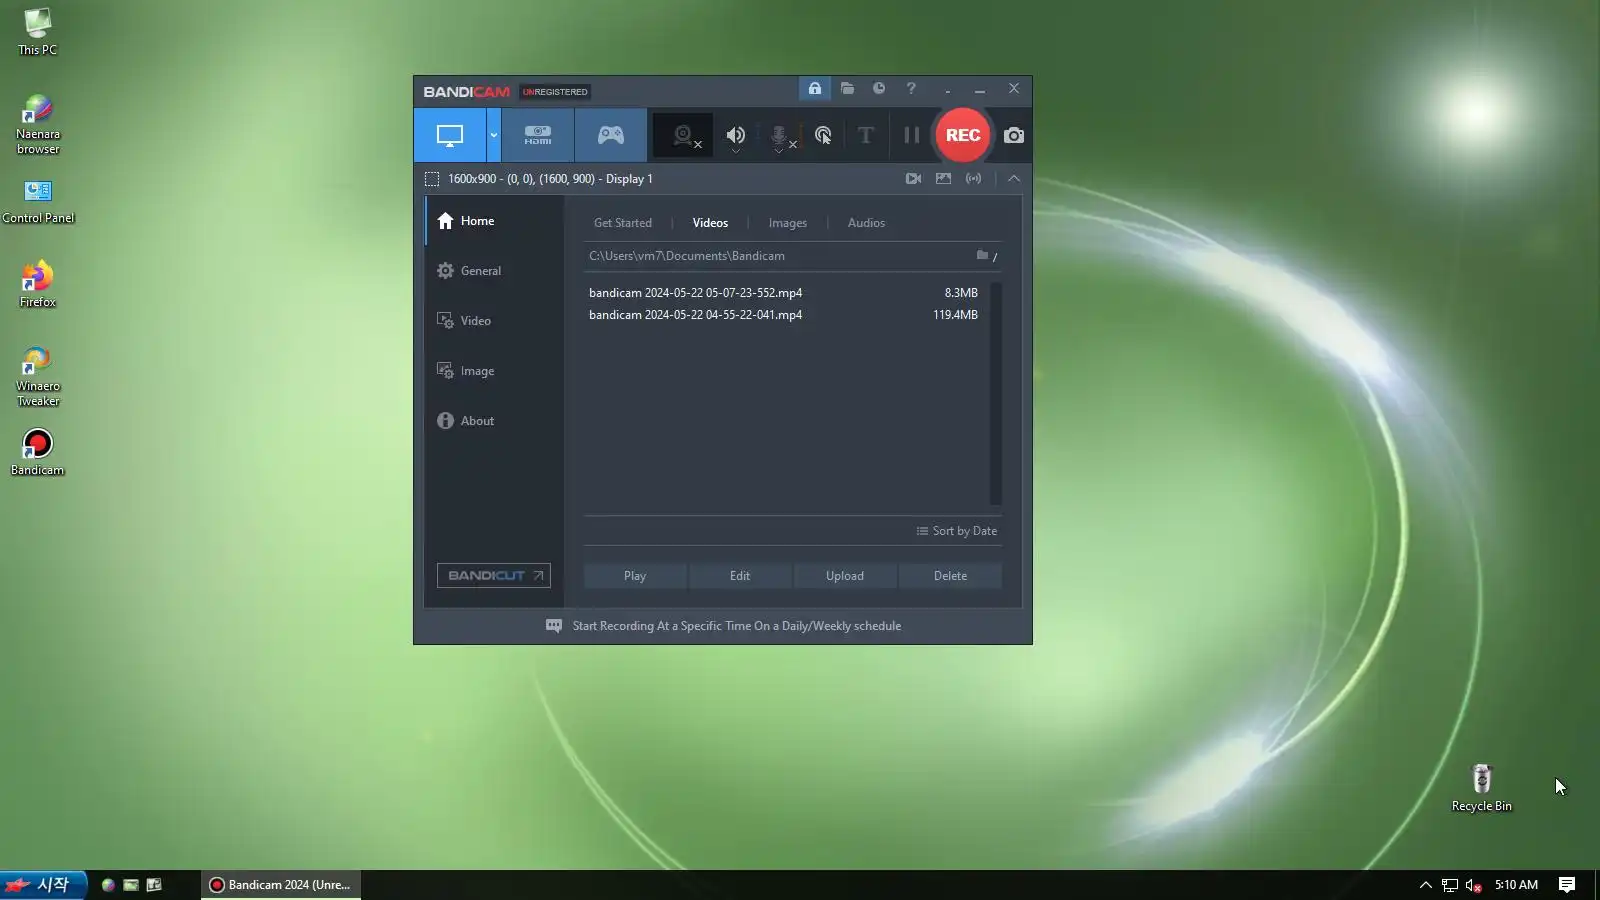Take a screenshot with the camera icon
Image resolution: width=1600 pixels, height=900 pixels.
click(1014, 135)
